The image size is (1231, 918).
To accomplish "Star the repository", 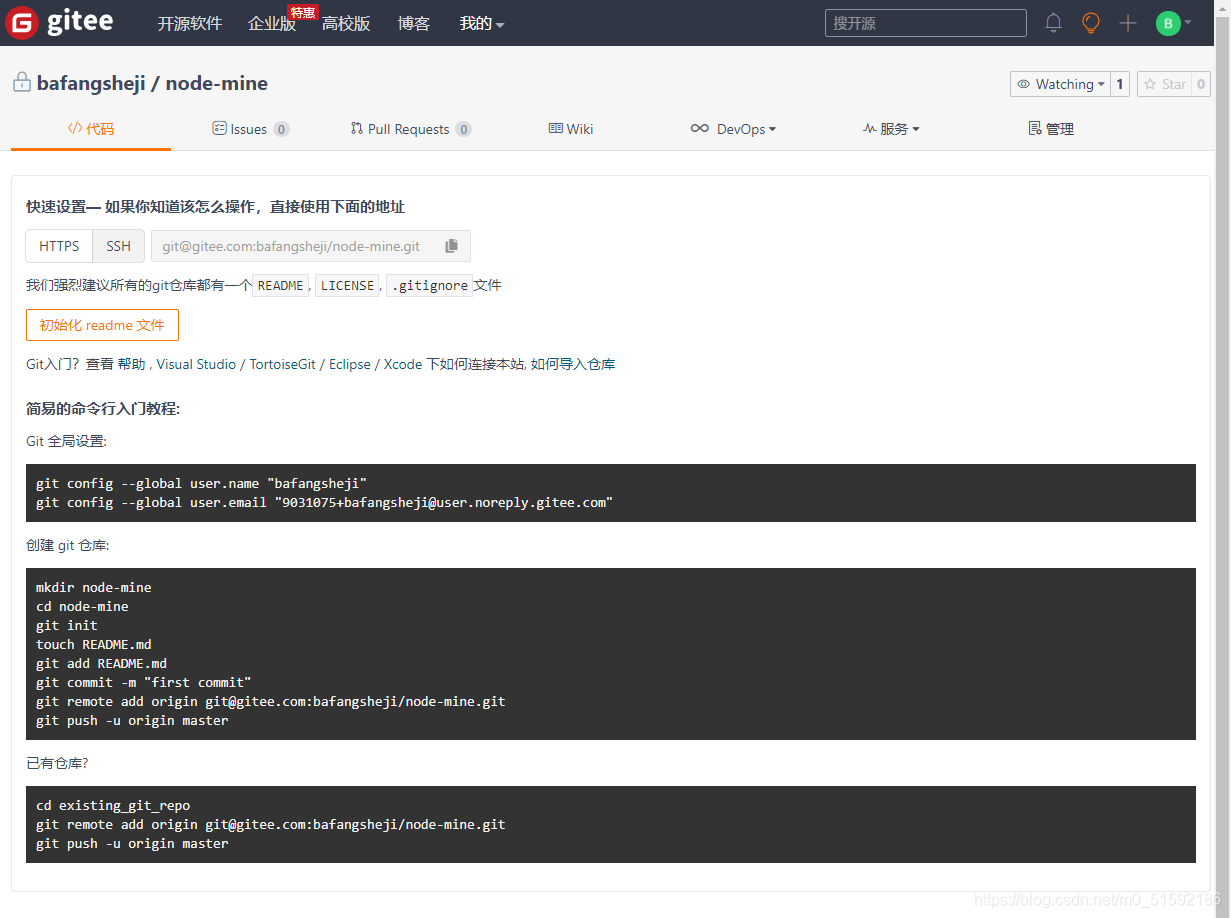I will click(x=1164, y=84).
